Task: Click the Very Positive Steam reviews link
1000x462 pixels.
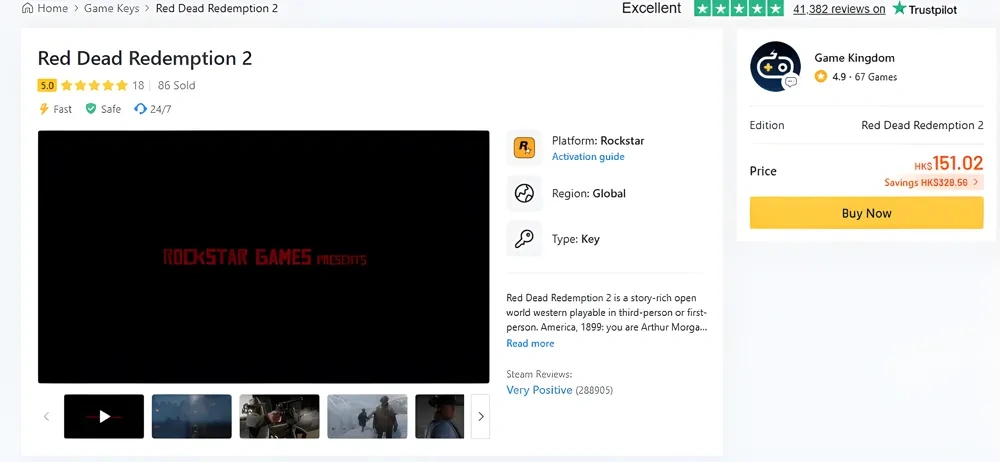Action: (x=539, y=390)
